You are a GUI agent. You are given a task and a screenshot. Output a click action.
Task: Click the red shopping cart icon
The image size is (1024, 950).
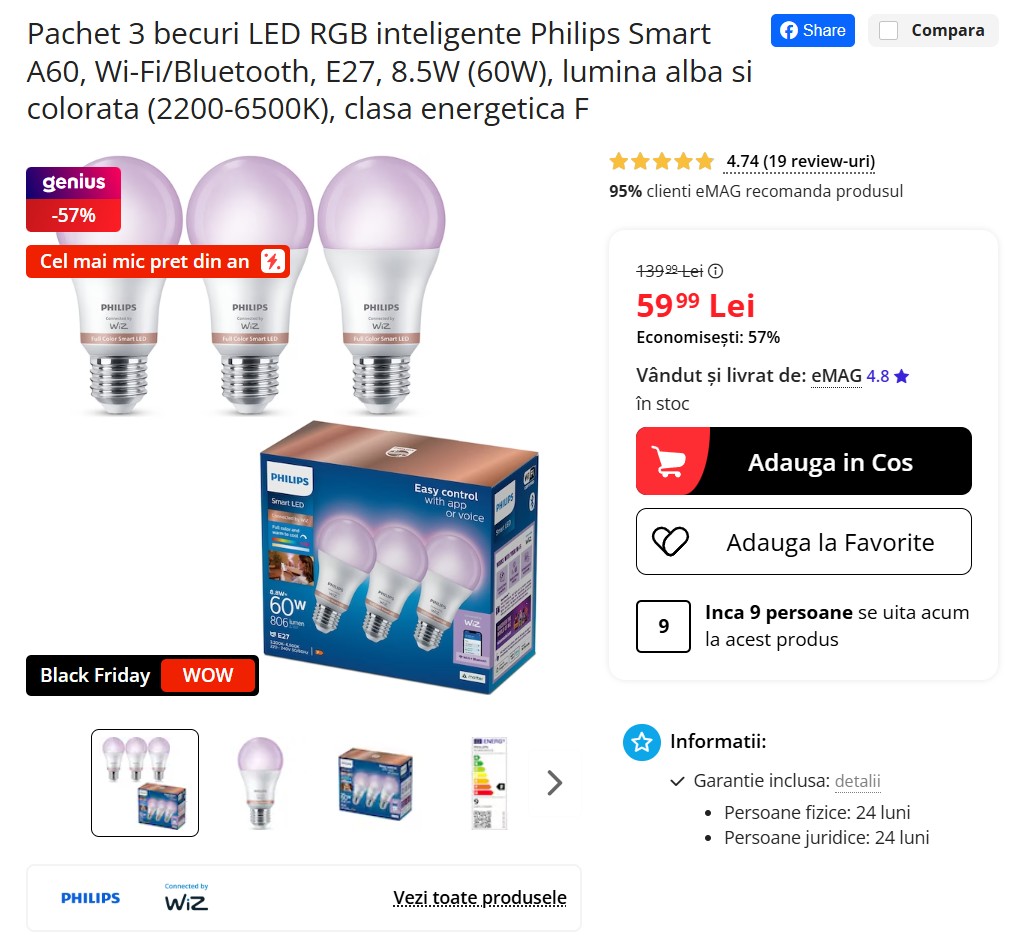669,462
